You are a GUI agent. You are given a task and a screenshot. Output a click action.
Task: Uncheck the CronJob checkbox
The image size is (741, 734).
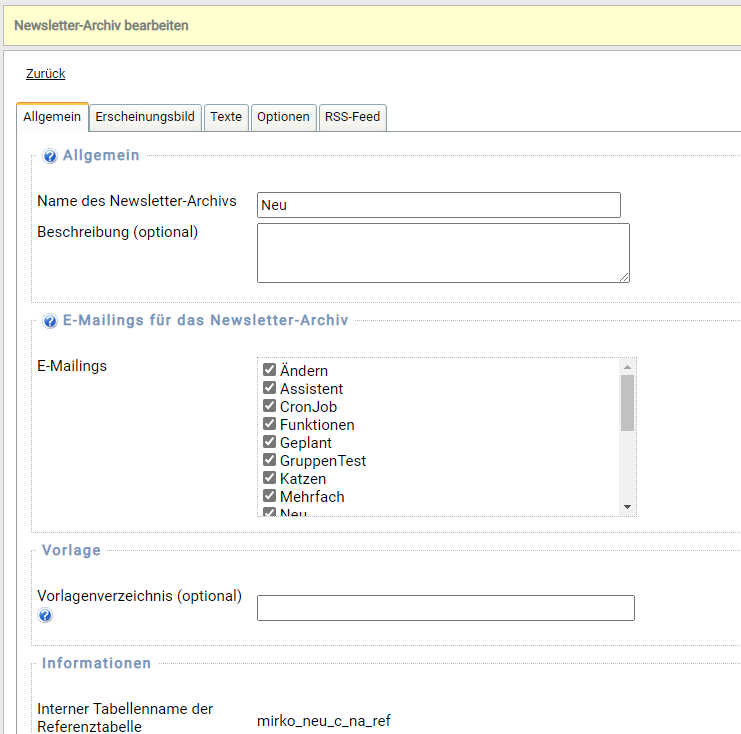[x=269, y=406]
